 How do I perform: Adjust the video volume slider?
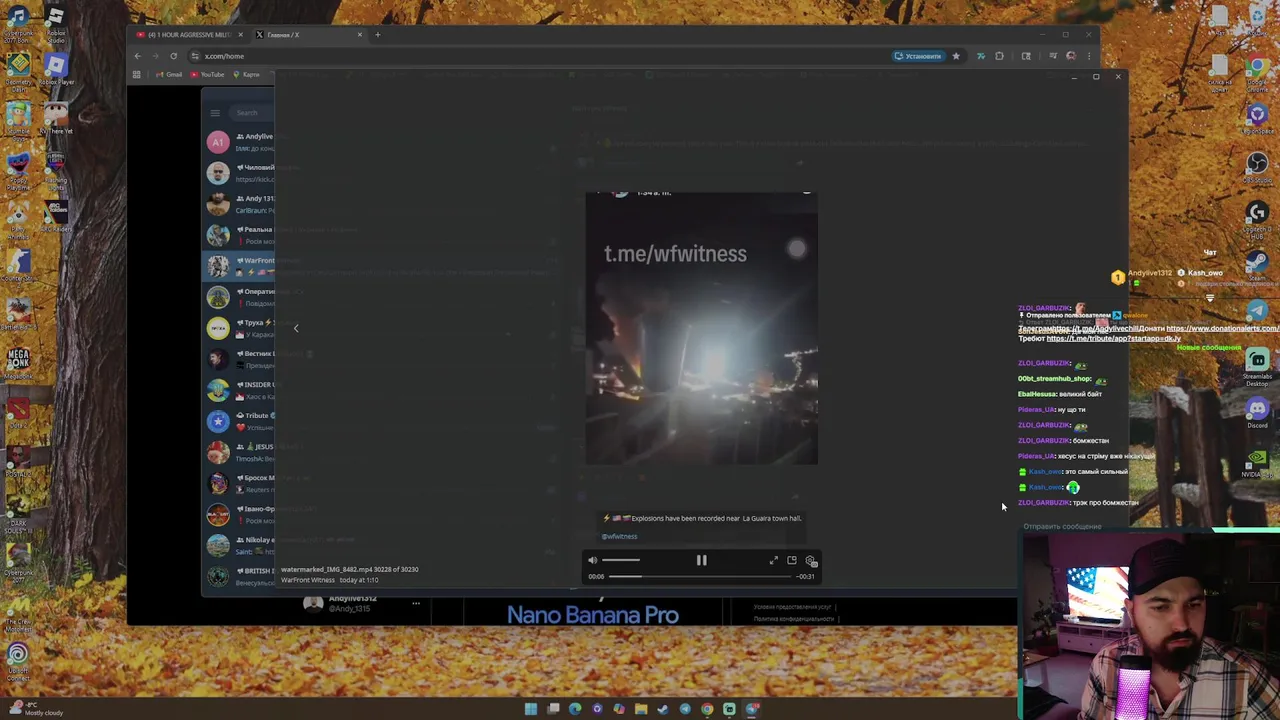621,561
